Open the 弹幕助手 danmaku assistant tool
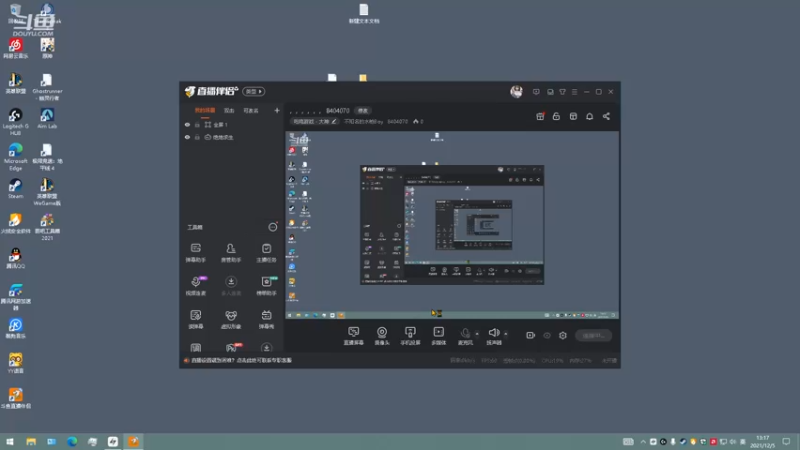800x450 pixels. pyautogui.click(x=195, y=252)
